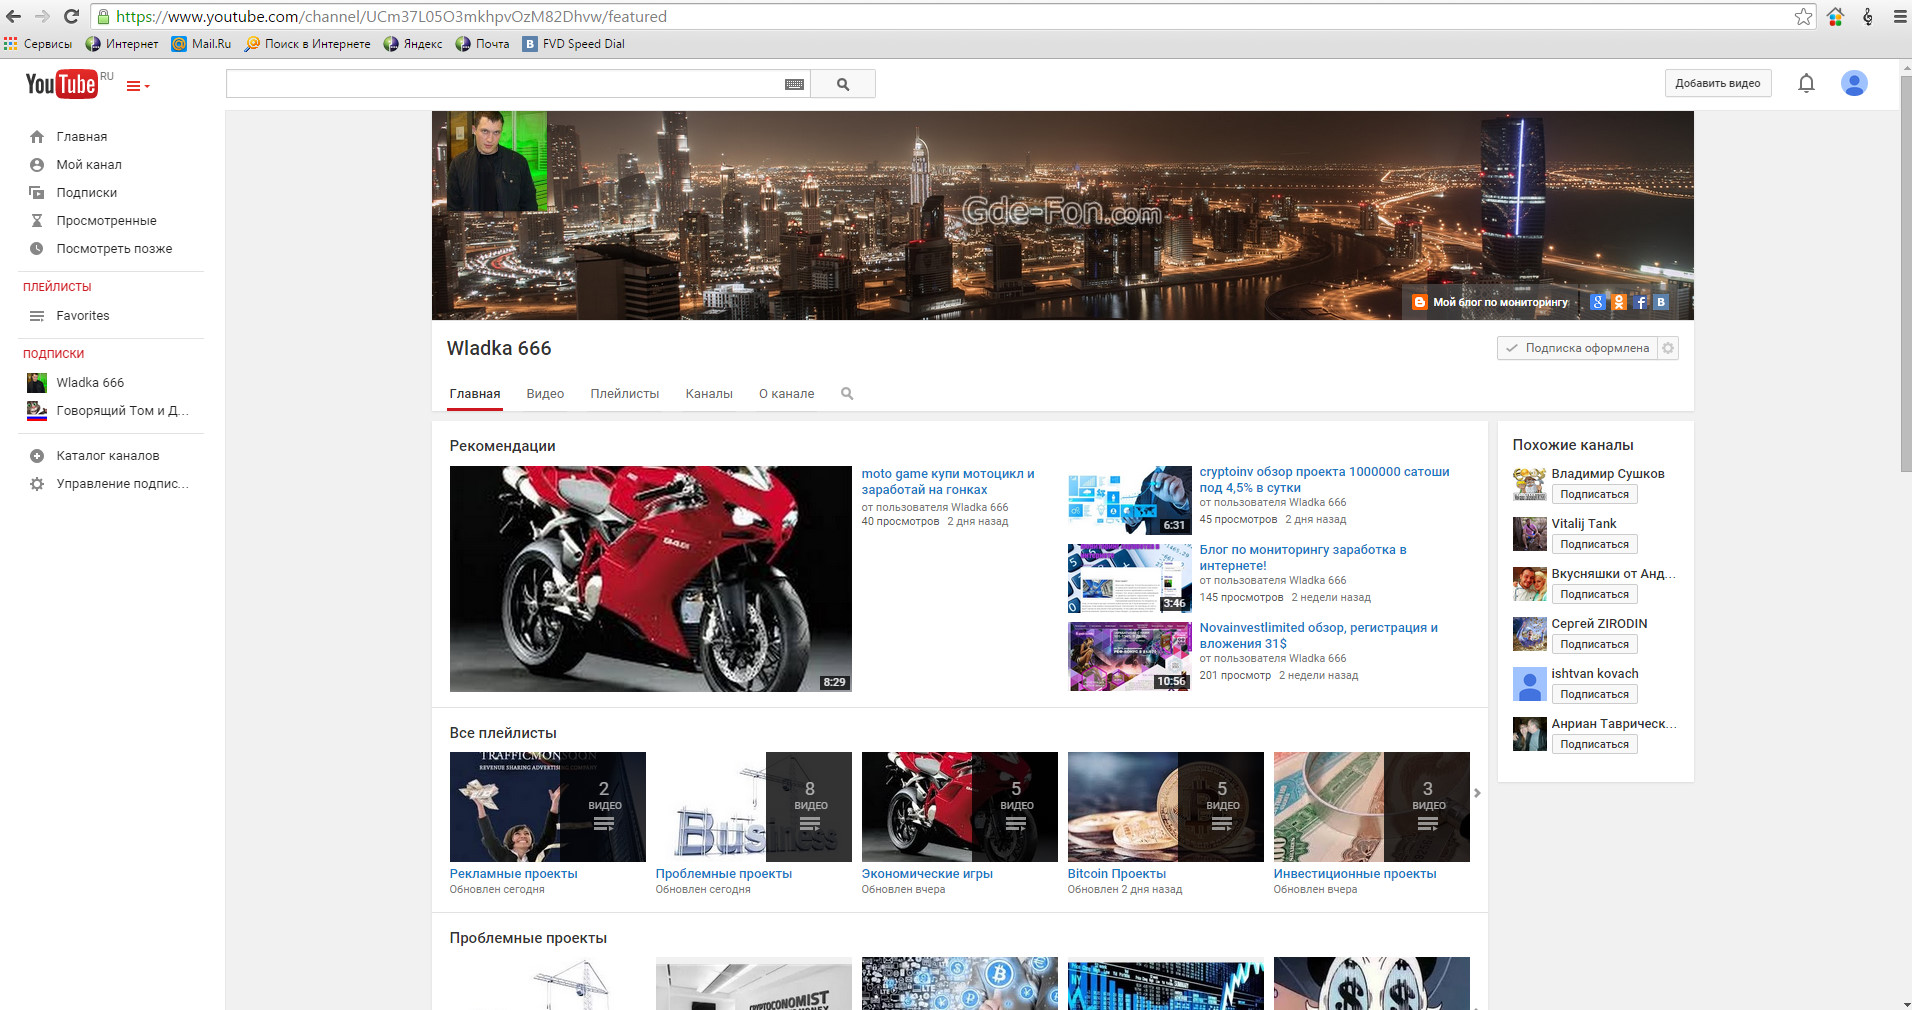Open the Facebook link icon on the banner
The height and width of the screenshot is (1010, 1912).
tap(1640, 302)
